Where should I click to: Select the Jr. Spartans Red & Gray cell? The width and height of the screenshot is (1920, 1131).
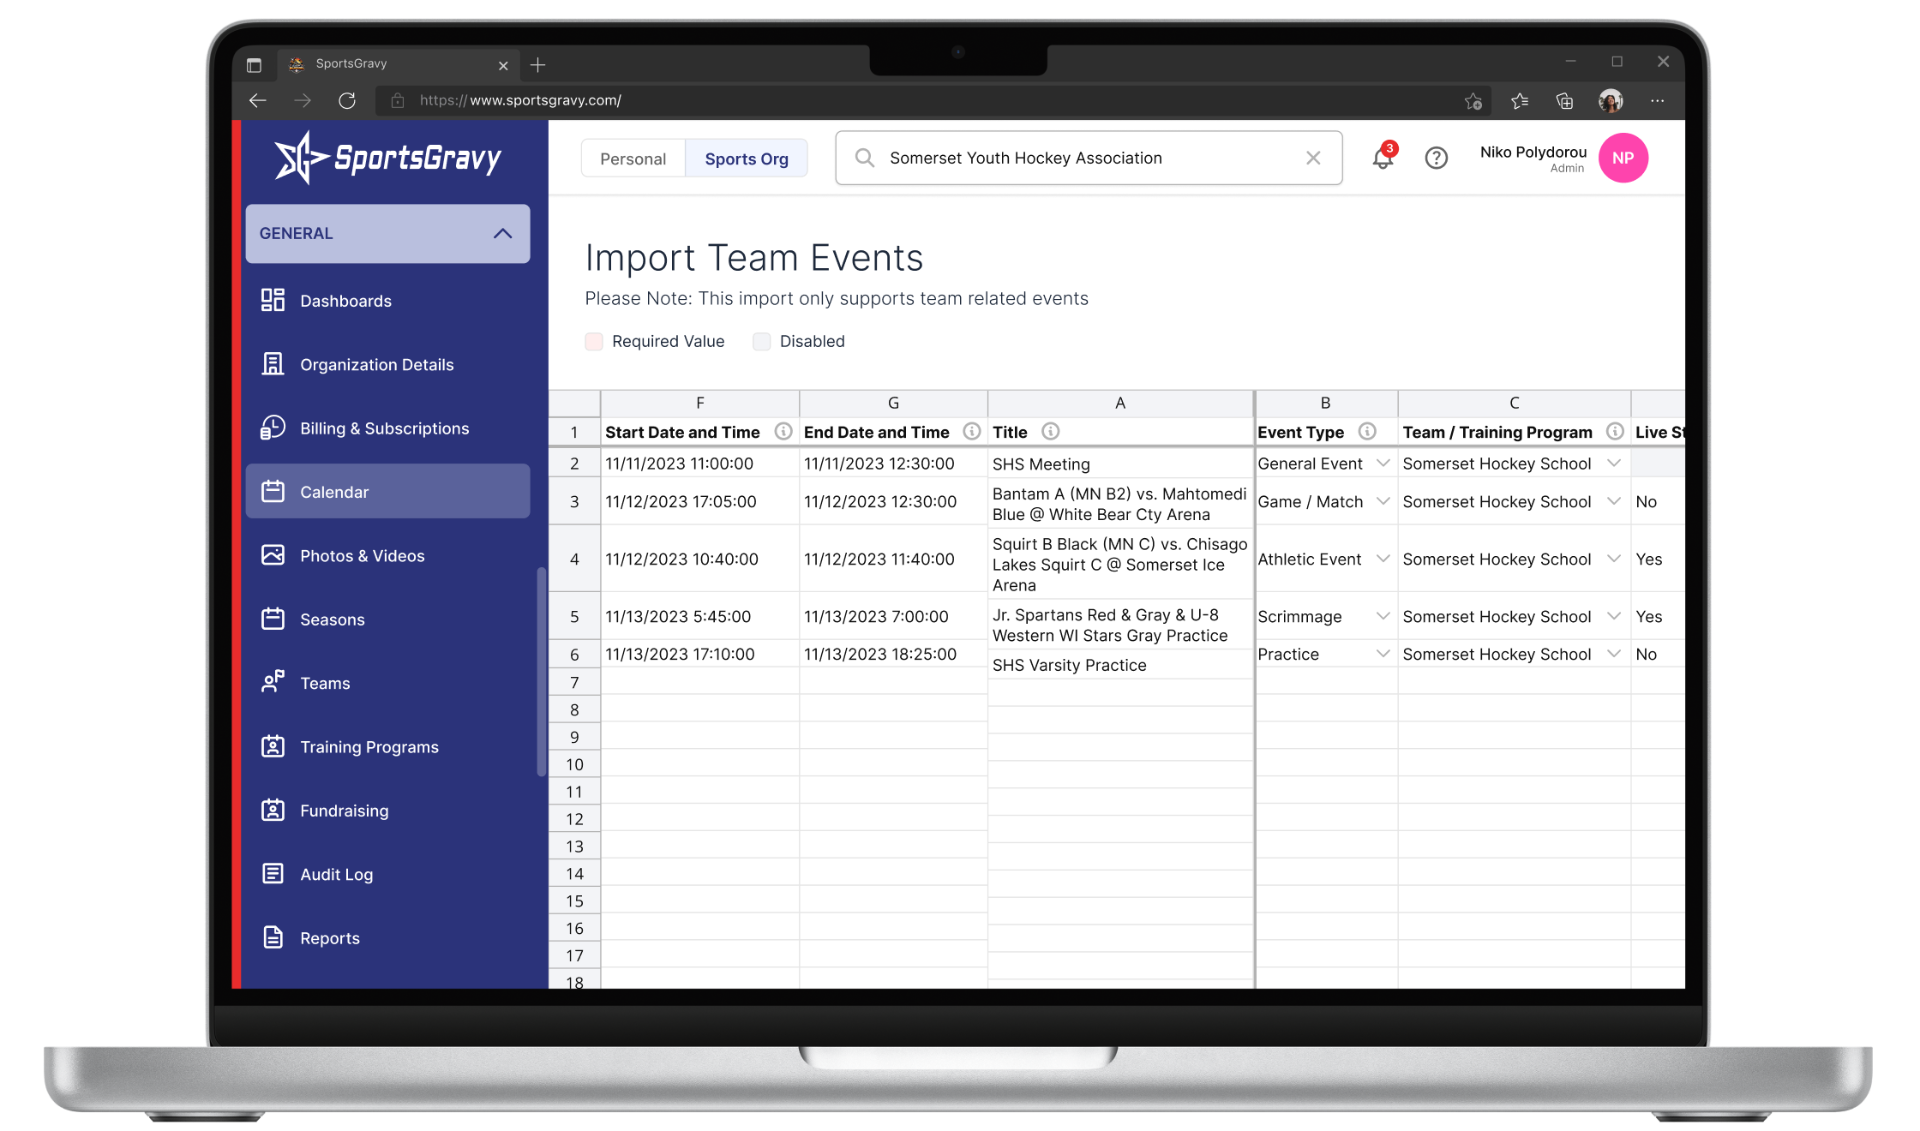pyautogui.click(x=1120, y=625)
